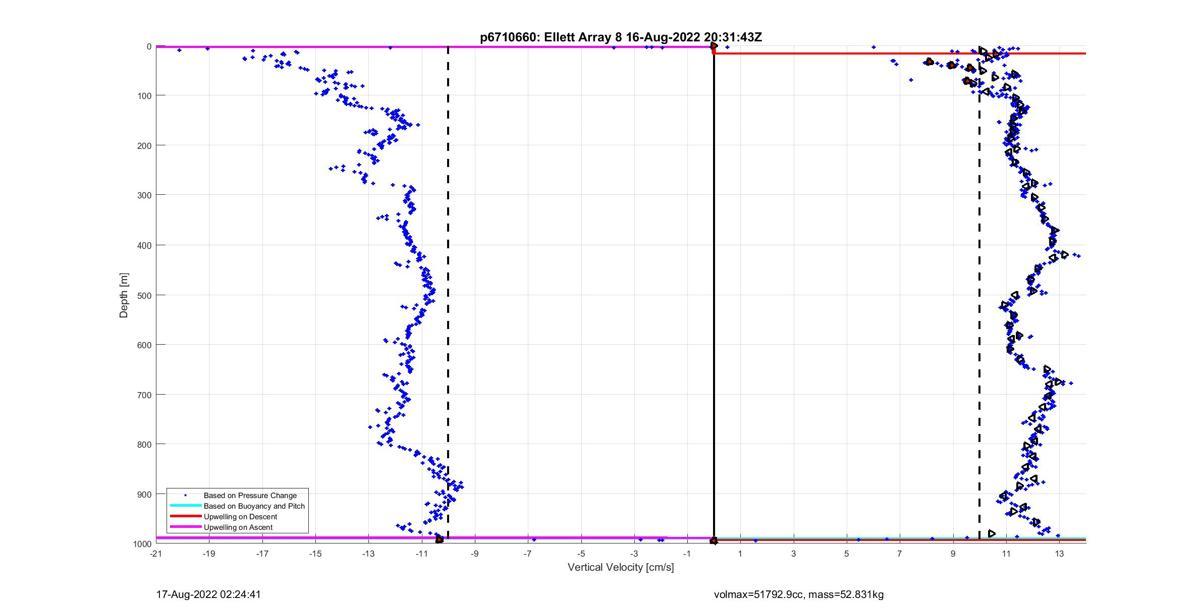Click x-axis tick label '-21'
1200x611 pixels.
(156, 554)
